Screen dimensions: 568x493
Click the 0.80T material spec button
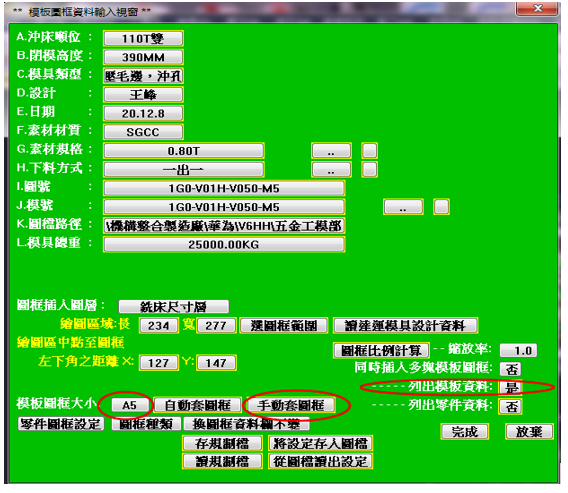tap(184, 151)
